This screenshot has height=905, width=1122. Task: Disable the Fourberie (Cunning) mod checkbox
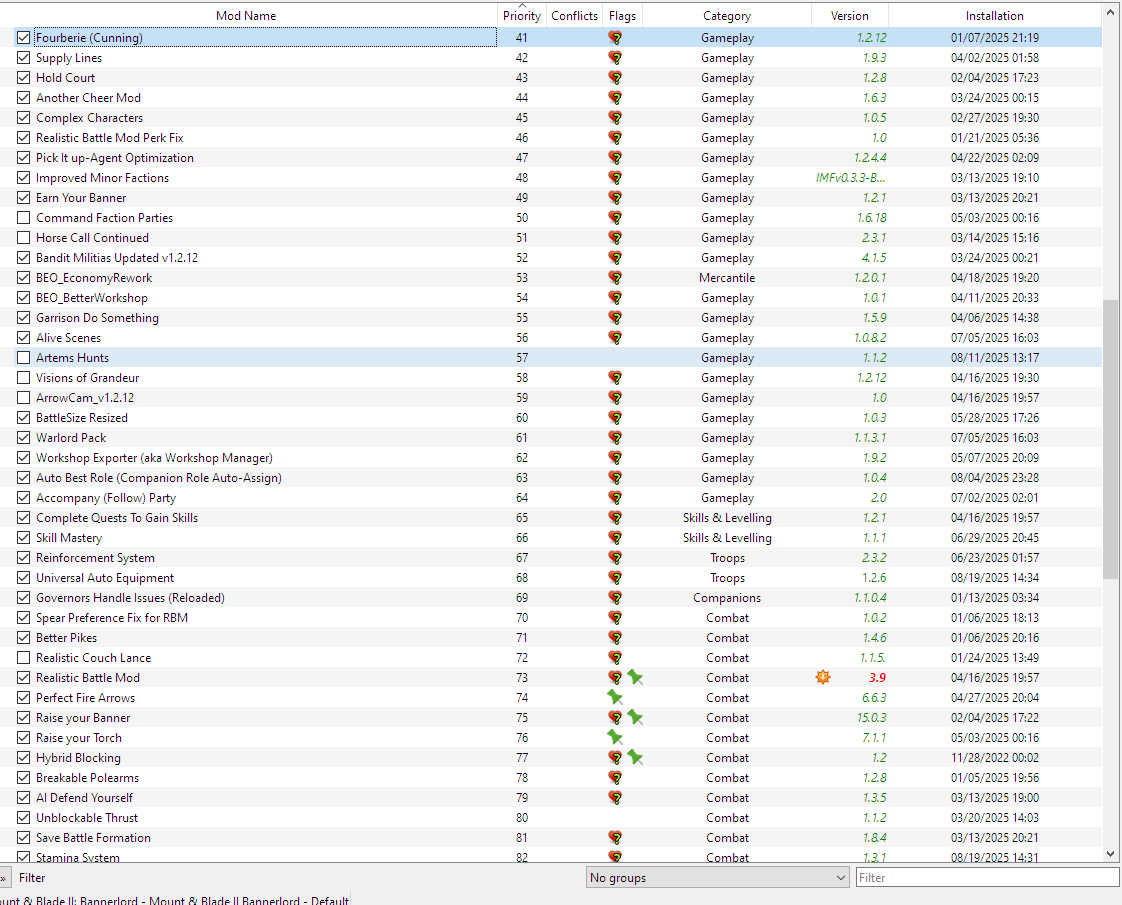pyautogui.click(x=24, y=38)
